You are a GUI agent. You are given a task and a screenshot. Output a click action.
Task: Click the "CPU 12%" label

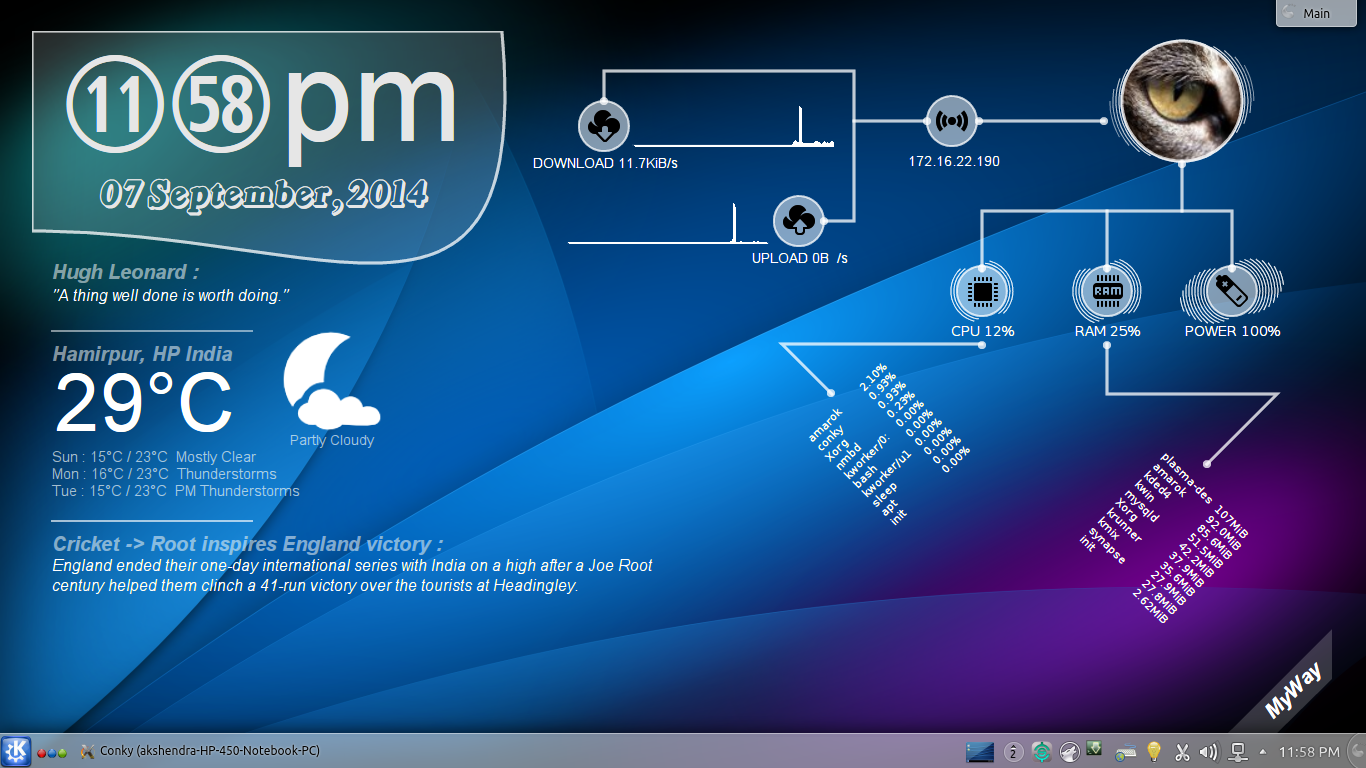tap(983, 331)
